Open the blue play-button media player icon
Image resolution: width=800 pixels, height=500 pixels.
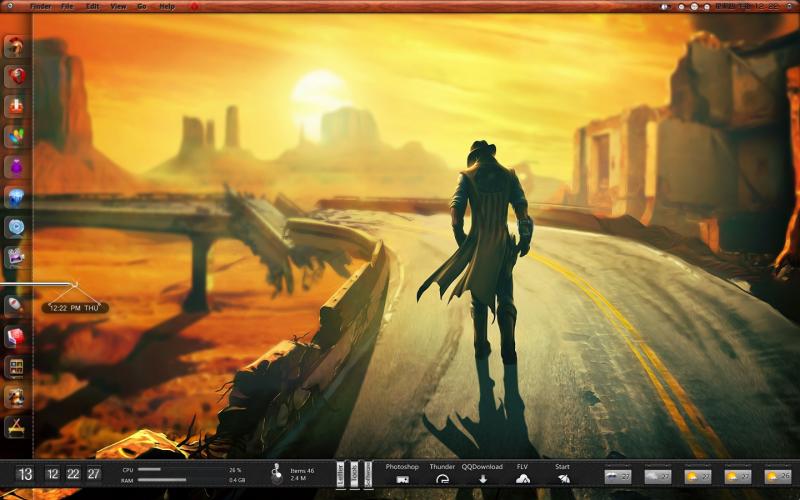tap(16, 227)
